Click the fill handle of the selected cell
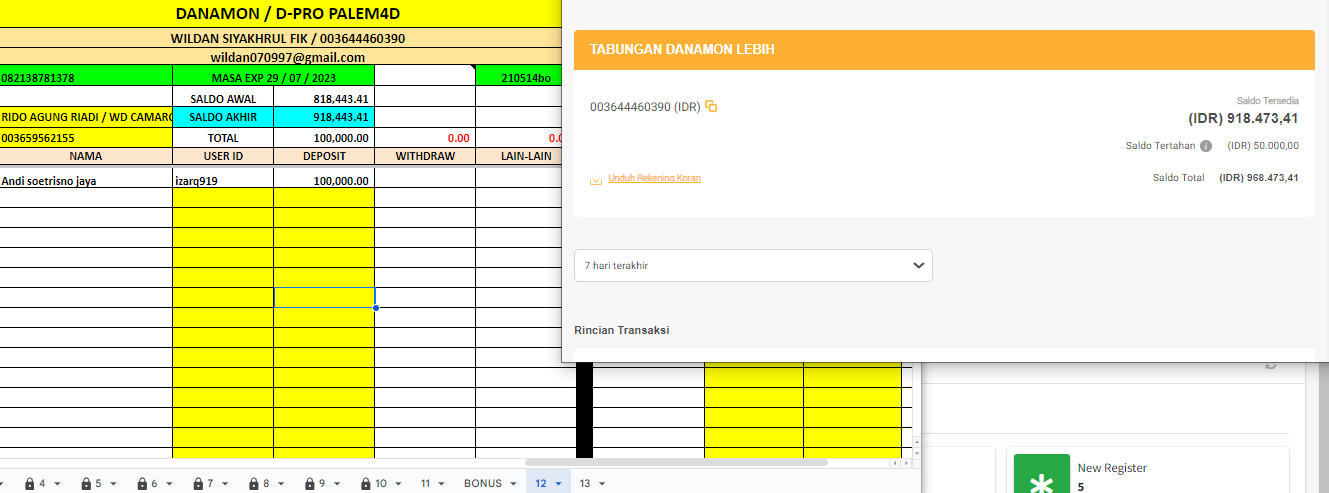This screenshot has width=1329, height=493. click(375, 307)
